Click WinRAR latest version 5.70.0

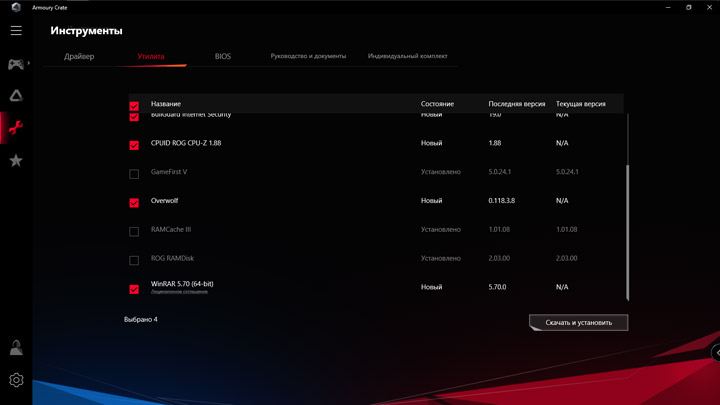497,287
